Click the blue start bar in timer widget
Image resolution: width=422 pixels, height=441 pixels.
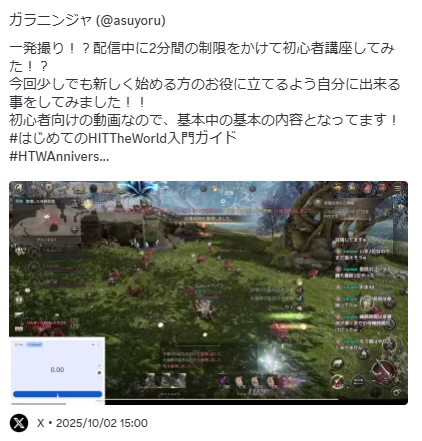pos(57,394)
